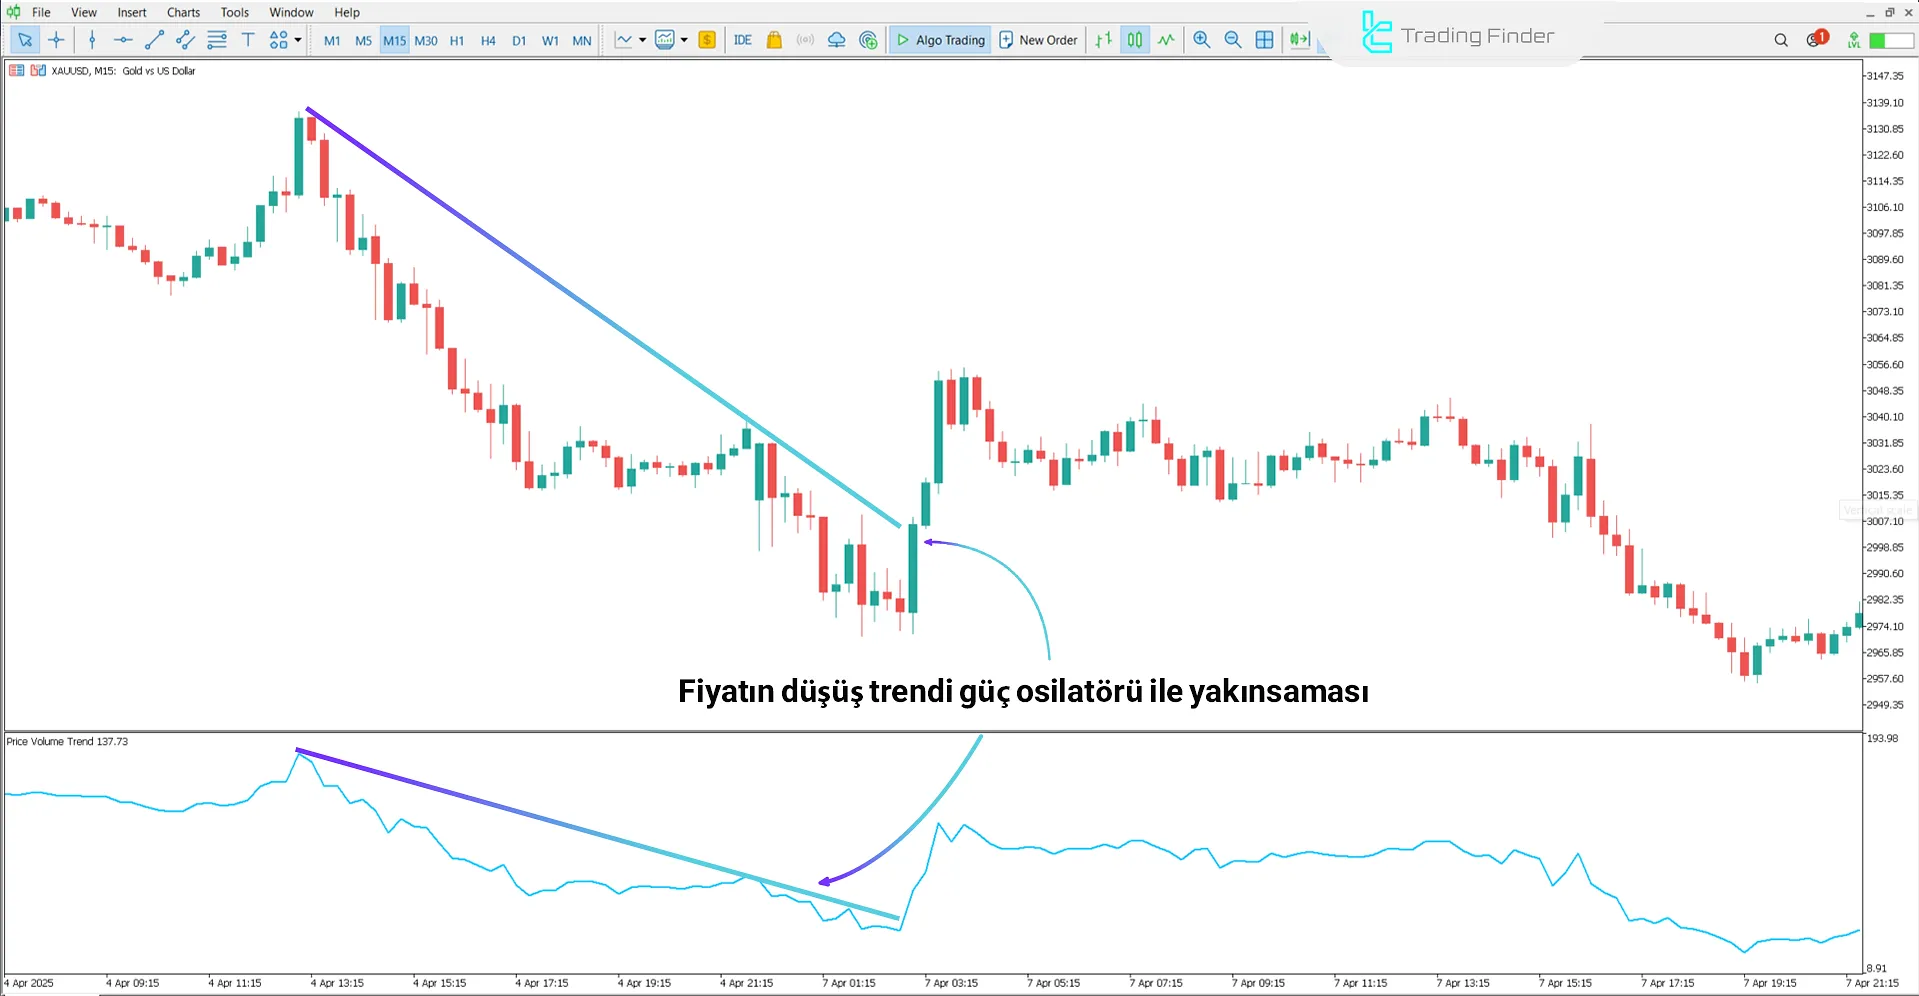Zoom in on the chart

point(1201,40)
